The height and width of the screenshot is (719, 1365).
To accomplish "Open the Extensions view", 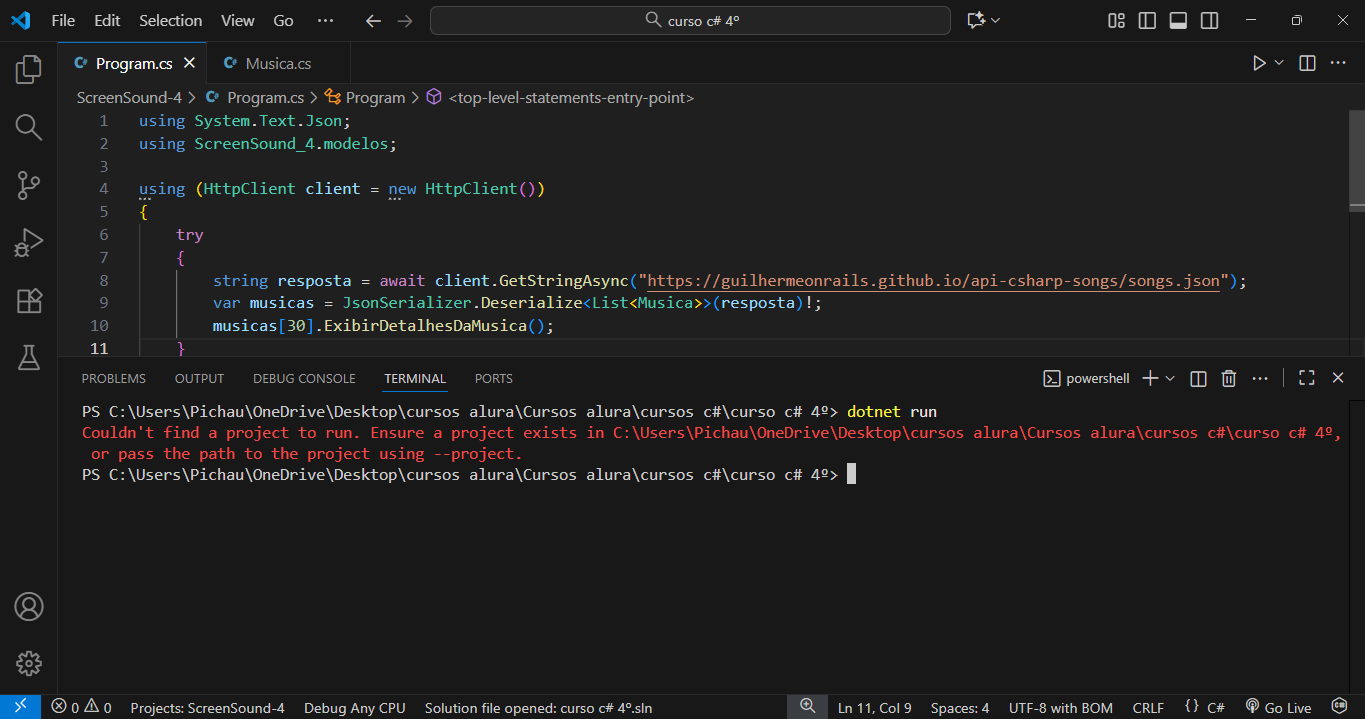I will [28, 301].
